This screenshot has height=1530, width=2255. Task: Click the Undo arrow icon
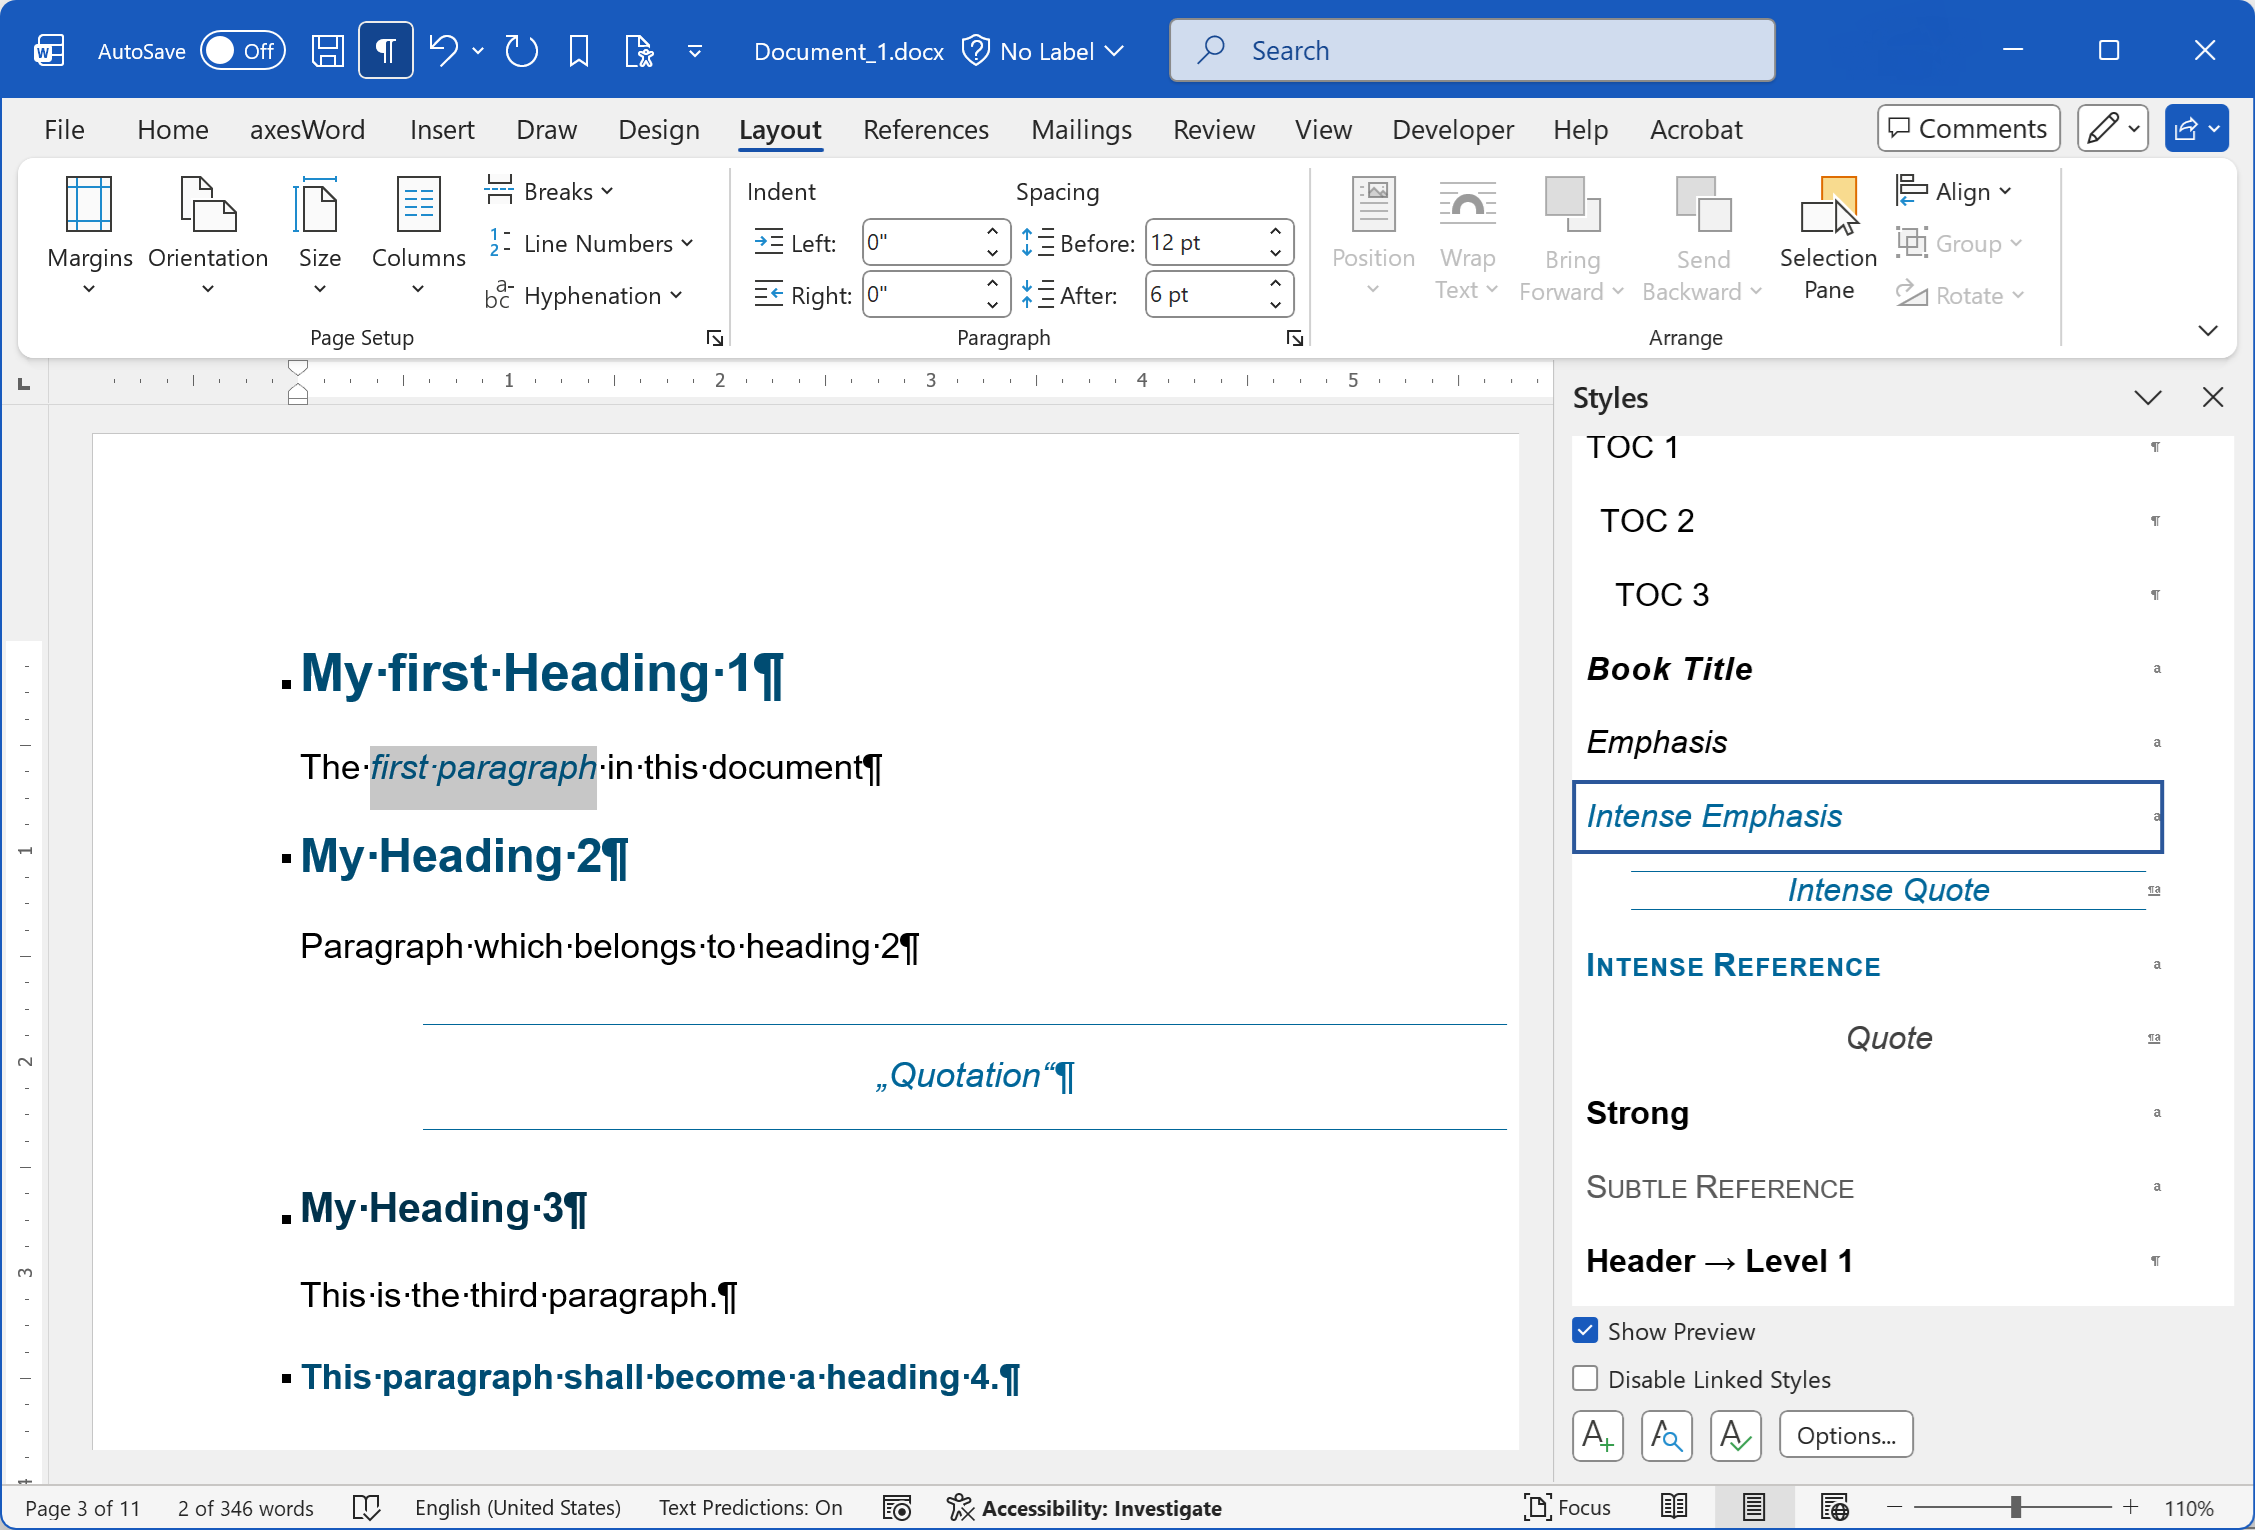point(443,50)
